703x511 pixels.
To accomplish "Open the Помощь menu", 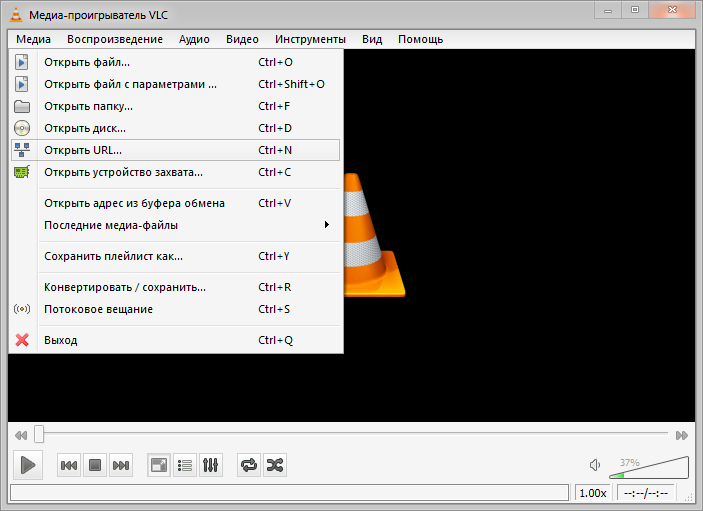I will [421, 39].
